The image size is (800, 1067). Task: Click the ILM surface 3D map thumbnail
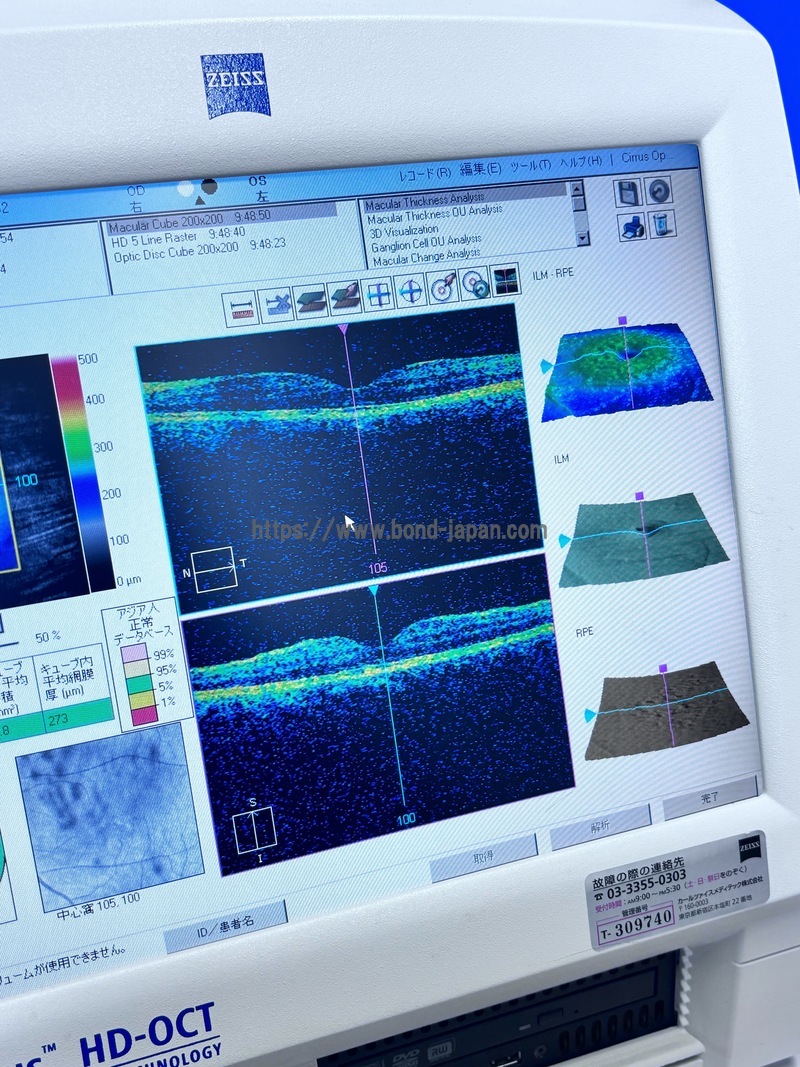pyautogui.click(x=644, y=540)
